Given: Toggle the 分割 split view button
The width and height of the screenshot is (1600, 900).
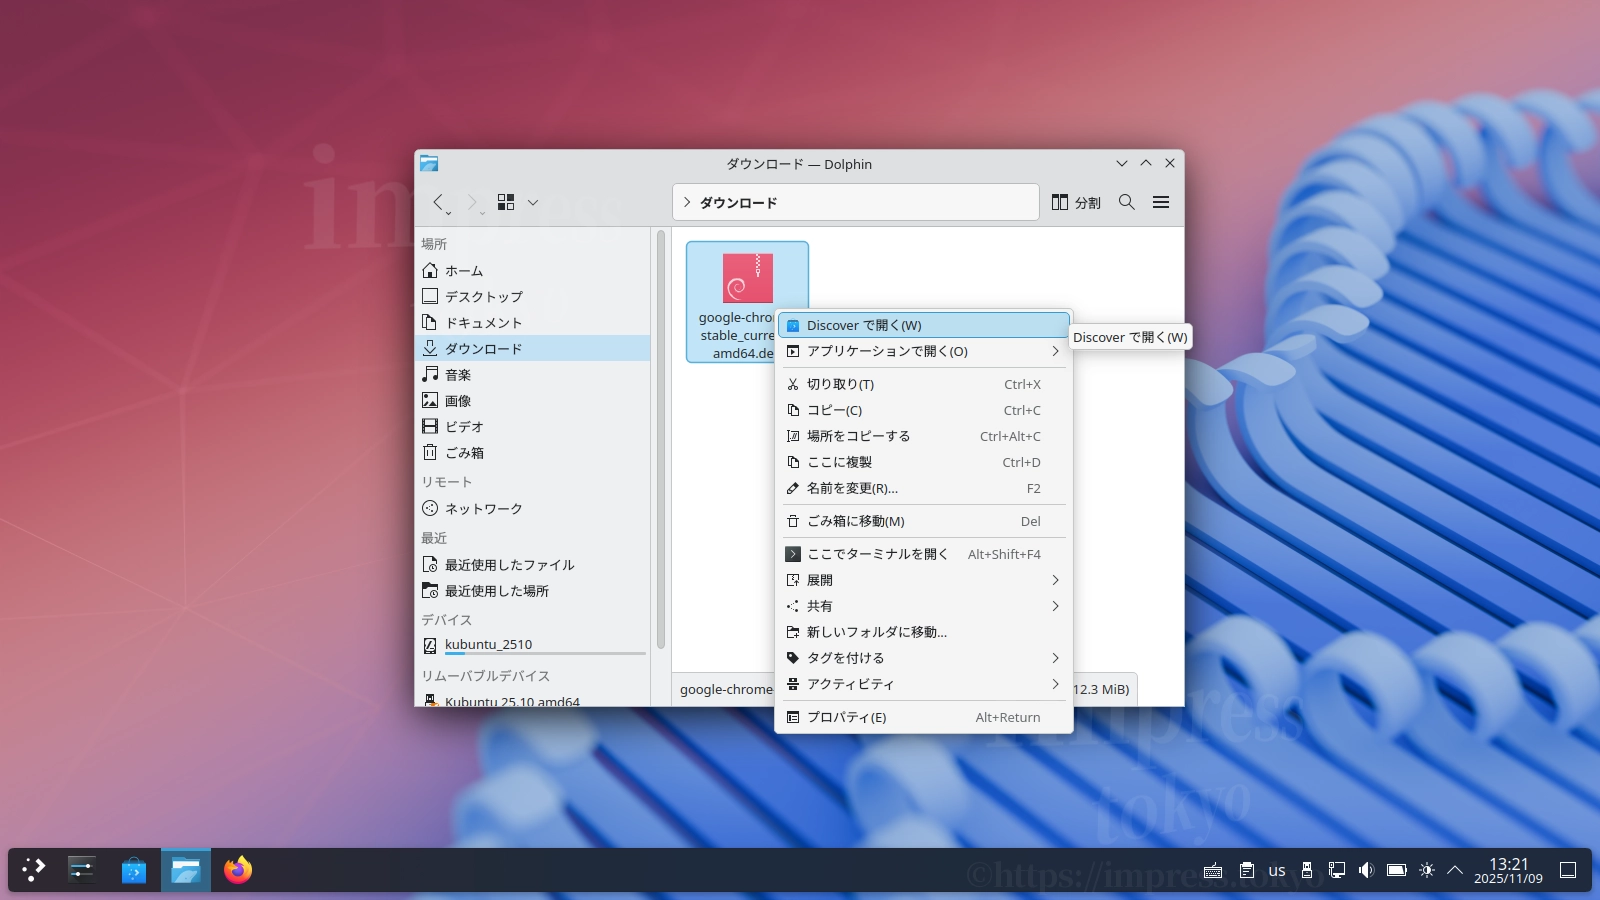Looking at the screenshot, I should coord(1076,202).
